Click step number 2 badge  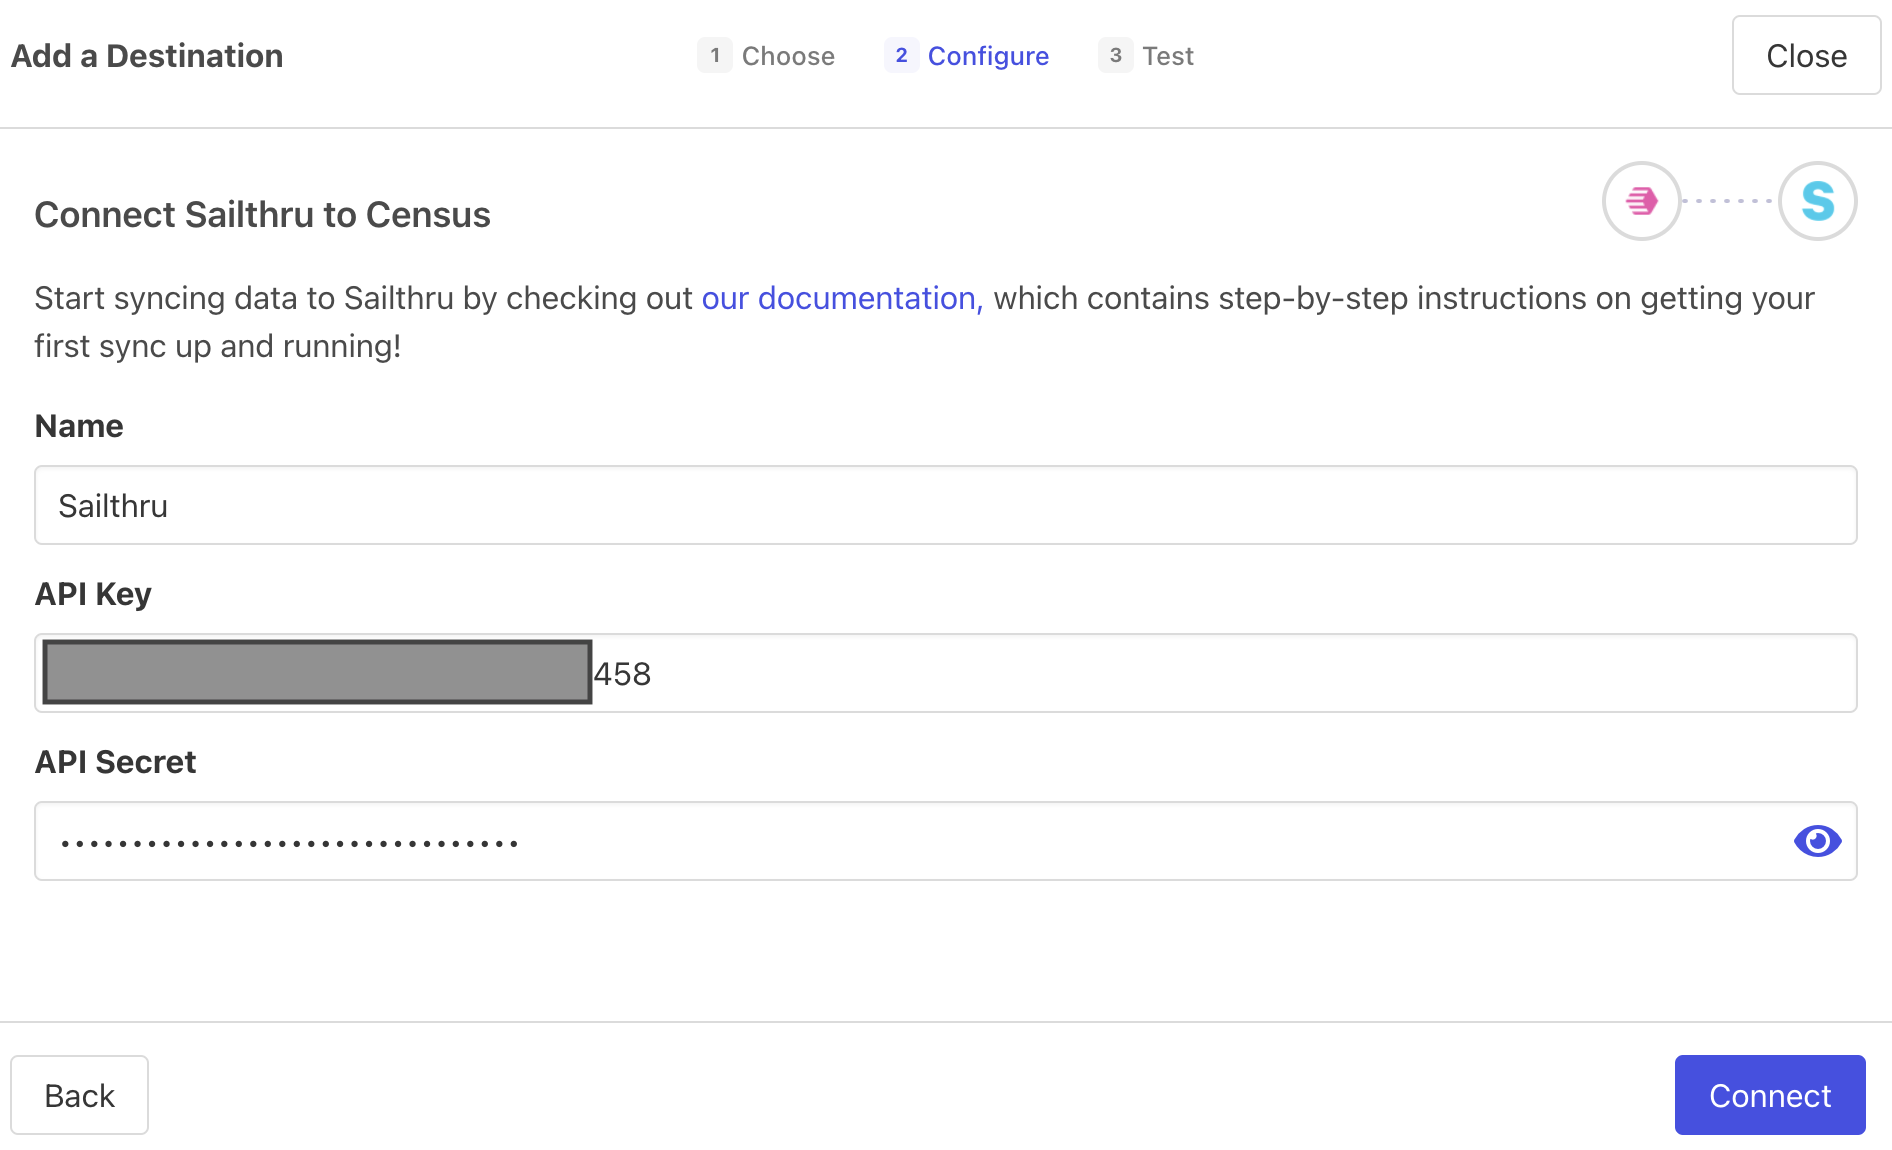[901, 56]
